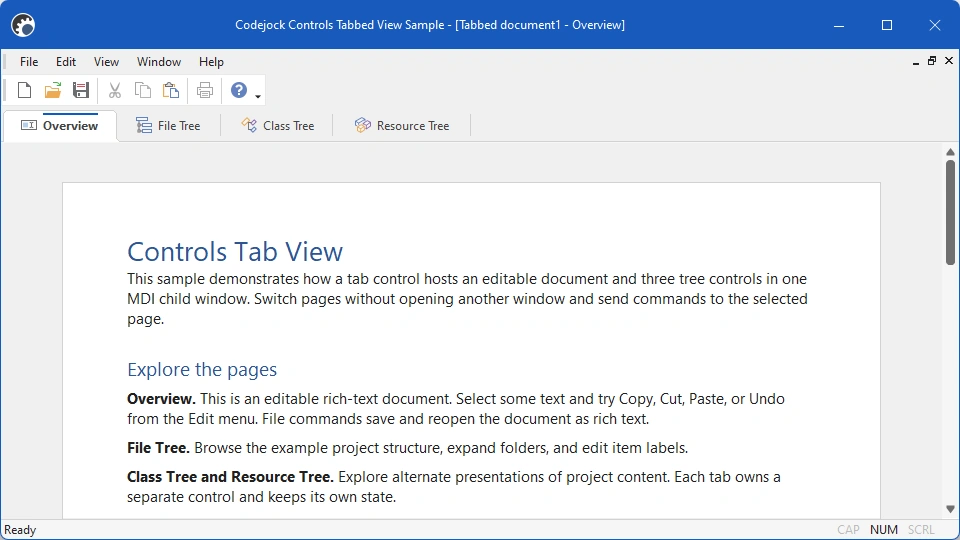
Task: Switch to the File Tree tab
Action: click(x=168, y=126)
